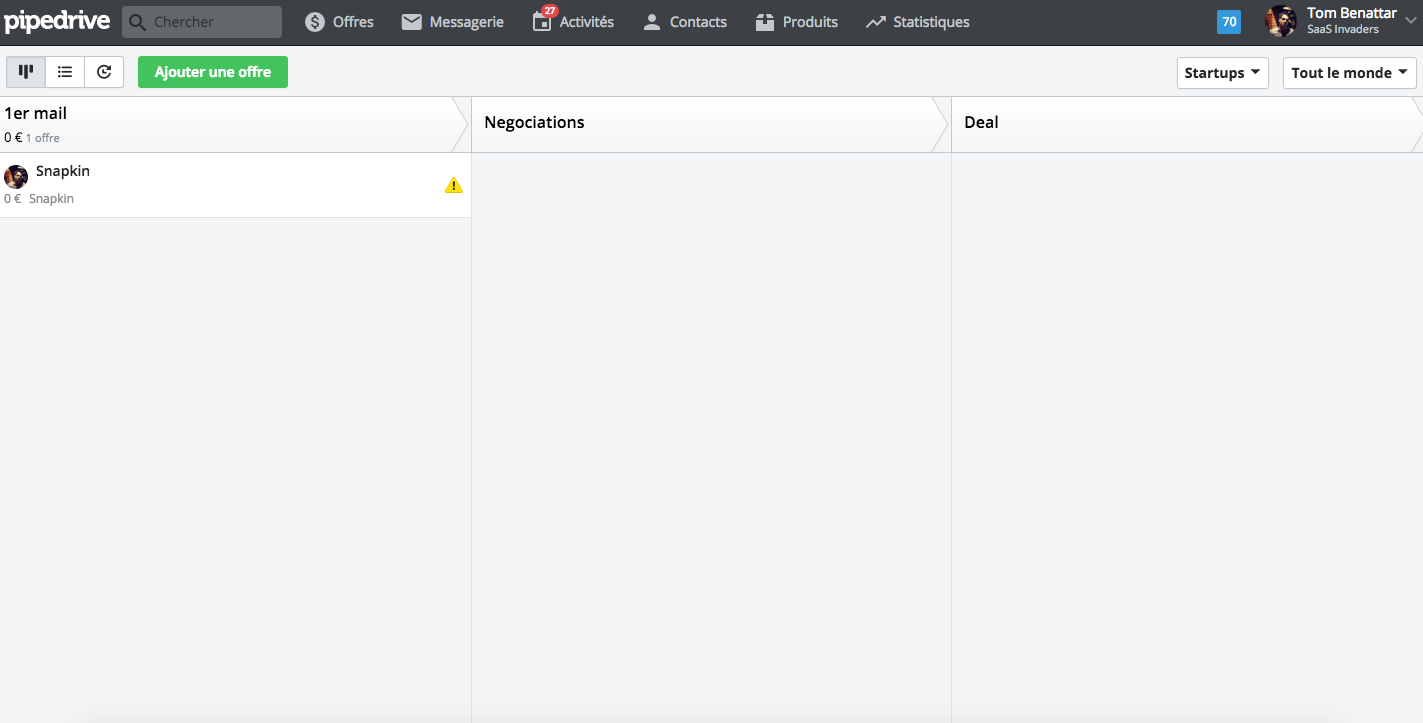Image resolution: width=1423 pixels, height=723 pixels.
Task: Open the Messagerie menu
Action: (x=452, y=22)
